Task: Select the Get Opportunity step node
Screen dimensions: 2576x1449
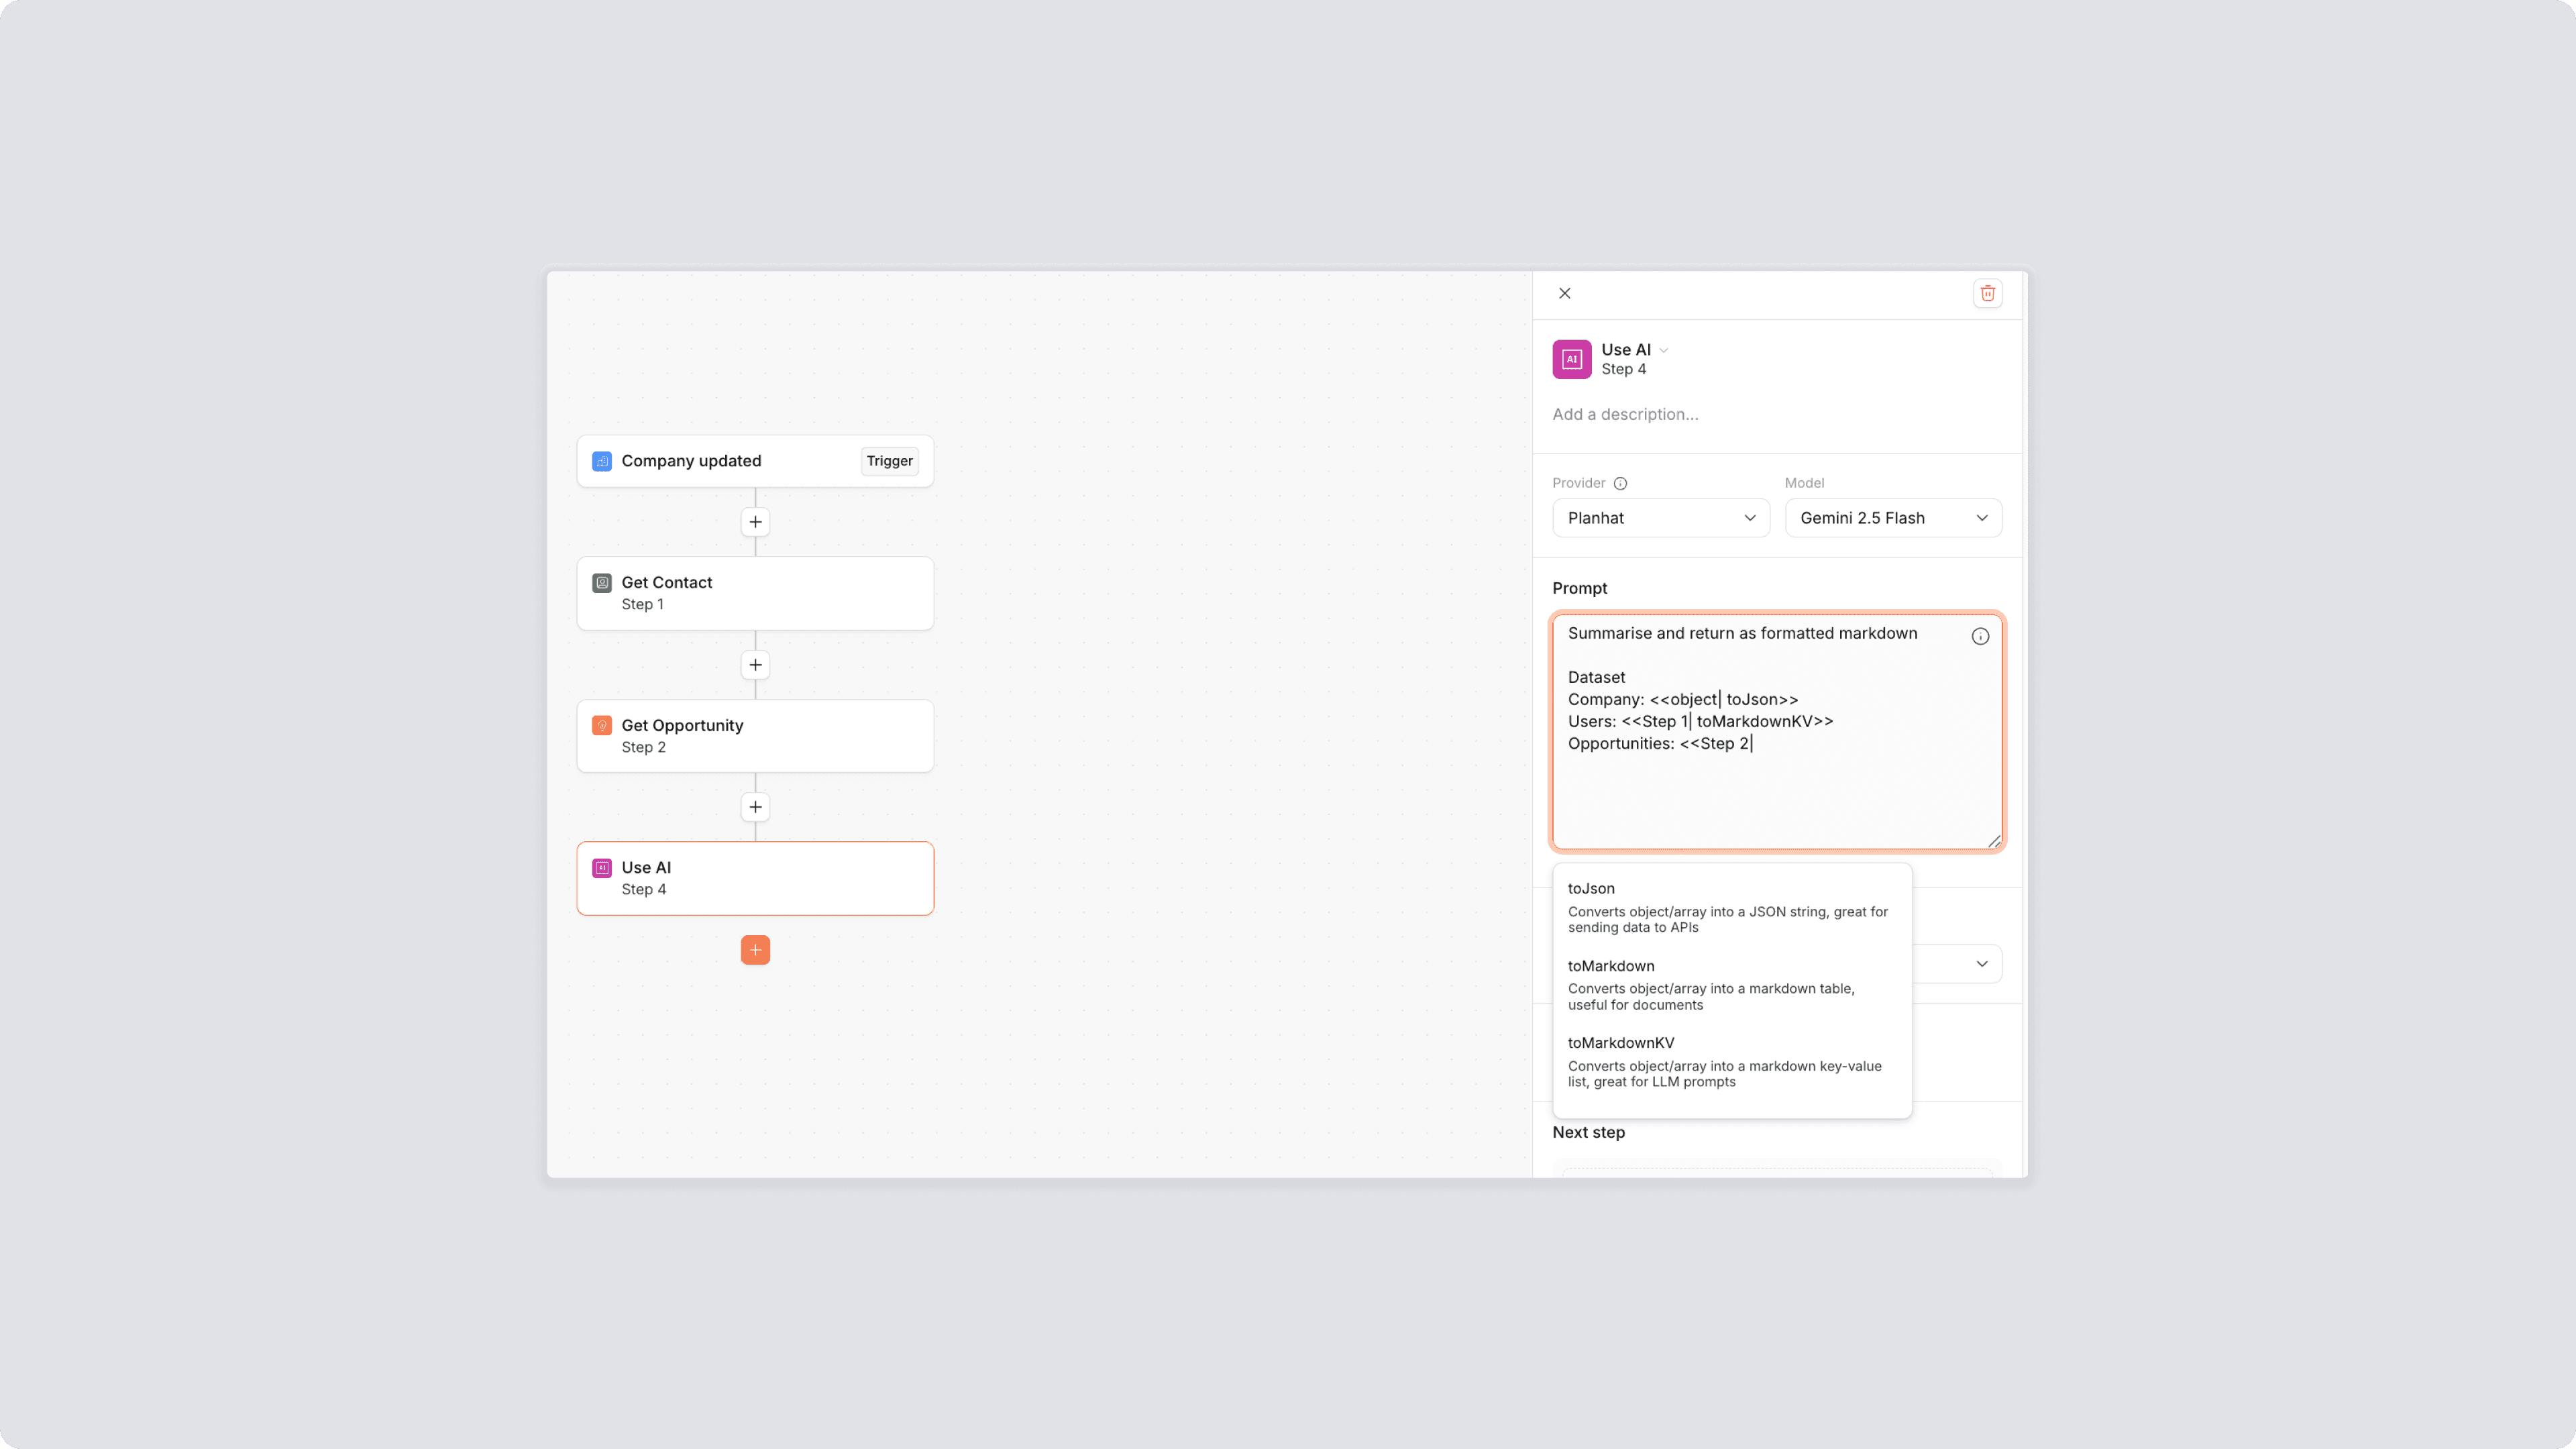Action: (755, 736)
